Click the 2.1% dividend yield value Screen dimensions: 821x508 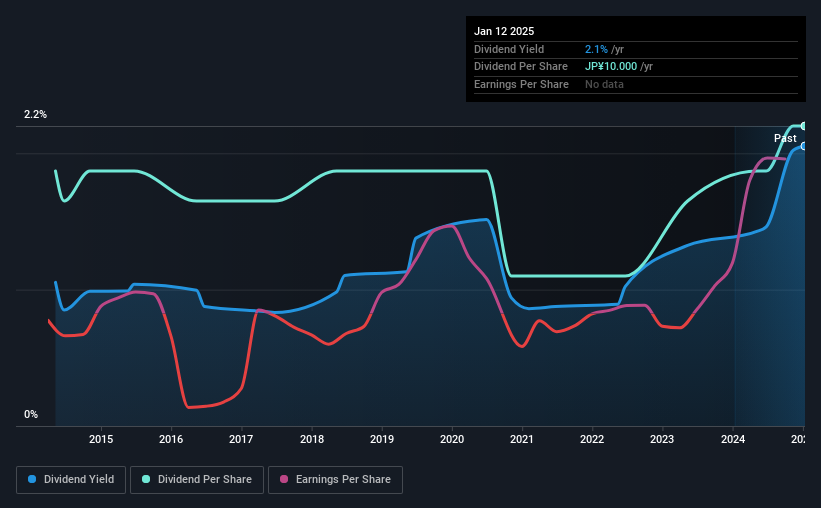point(596,49)
